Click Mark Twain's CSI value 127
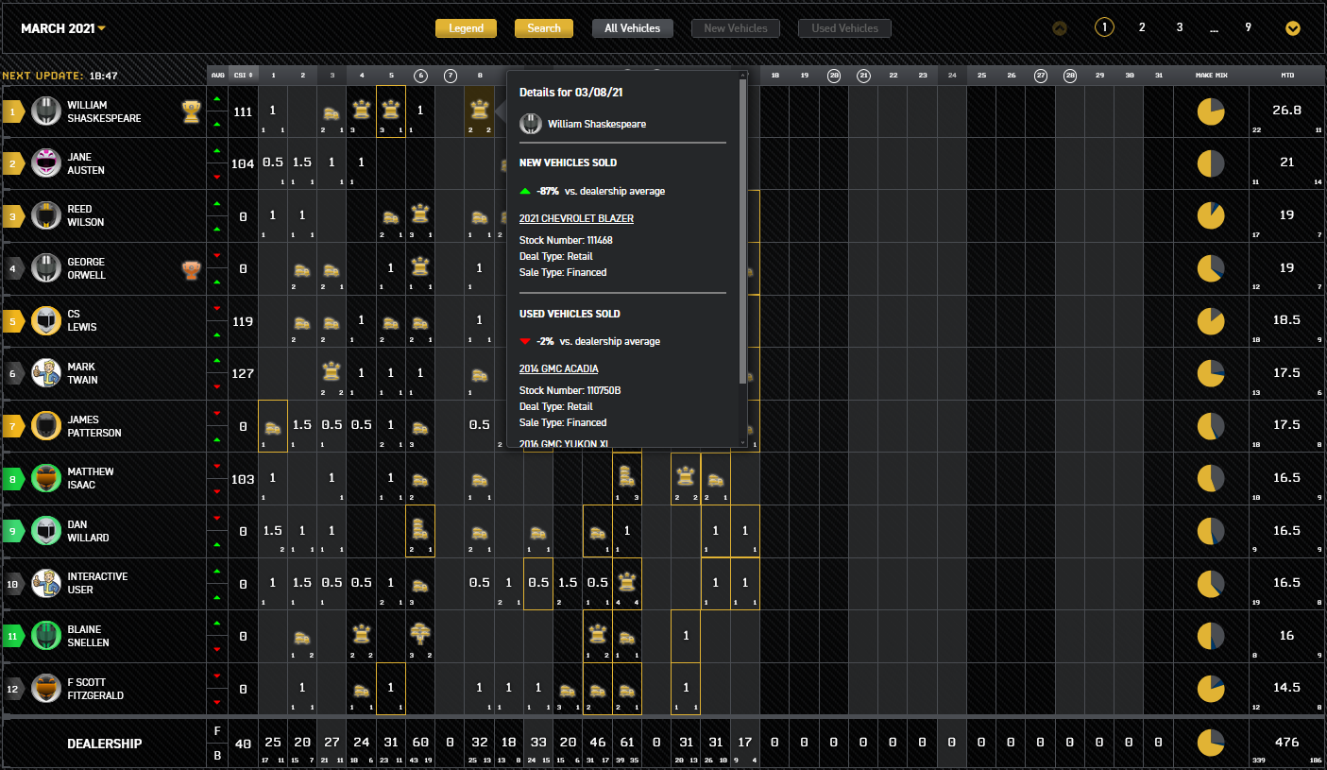 pos(242,373)
